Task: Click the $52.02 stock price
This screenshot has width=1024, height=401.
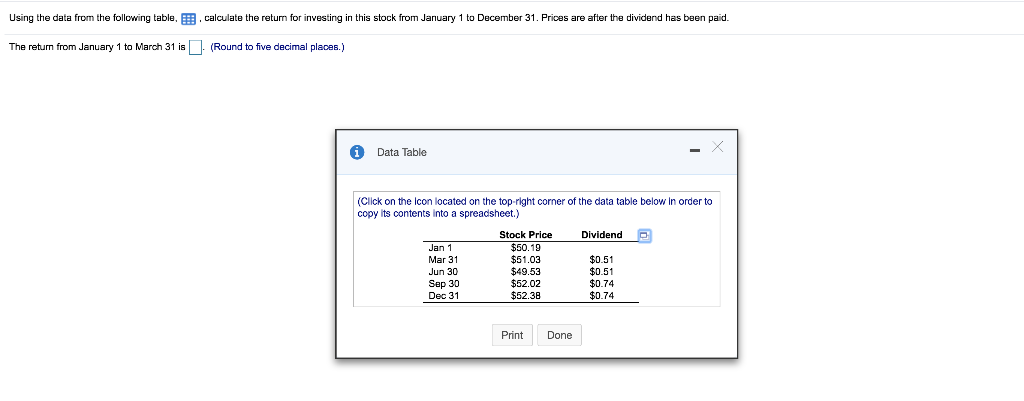Action: click(x=526, y=283)
